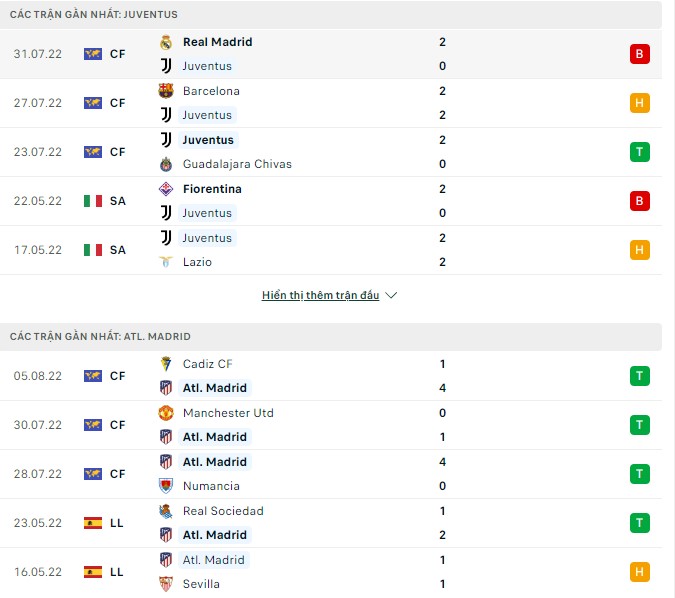Screen dimensions: 675x598
Task: Click the Cadiz CF crest
Action: click(166, 364)
